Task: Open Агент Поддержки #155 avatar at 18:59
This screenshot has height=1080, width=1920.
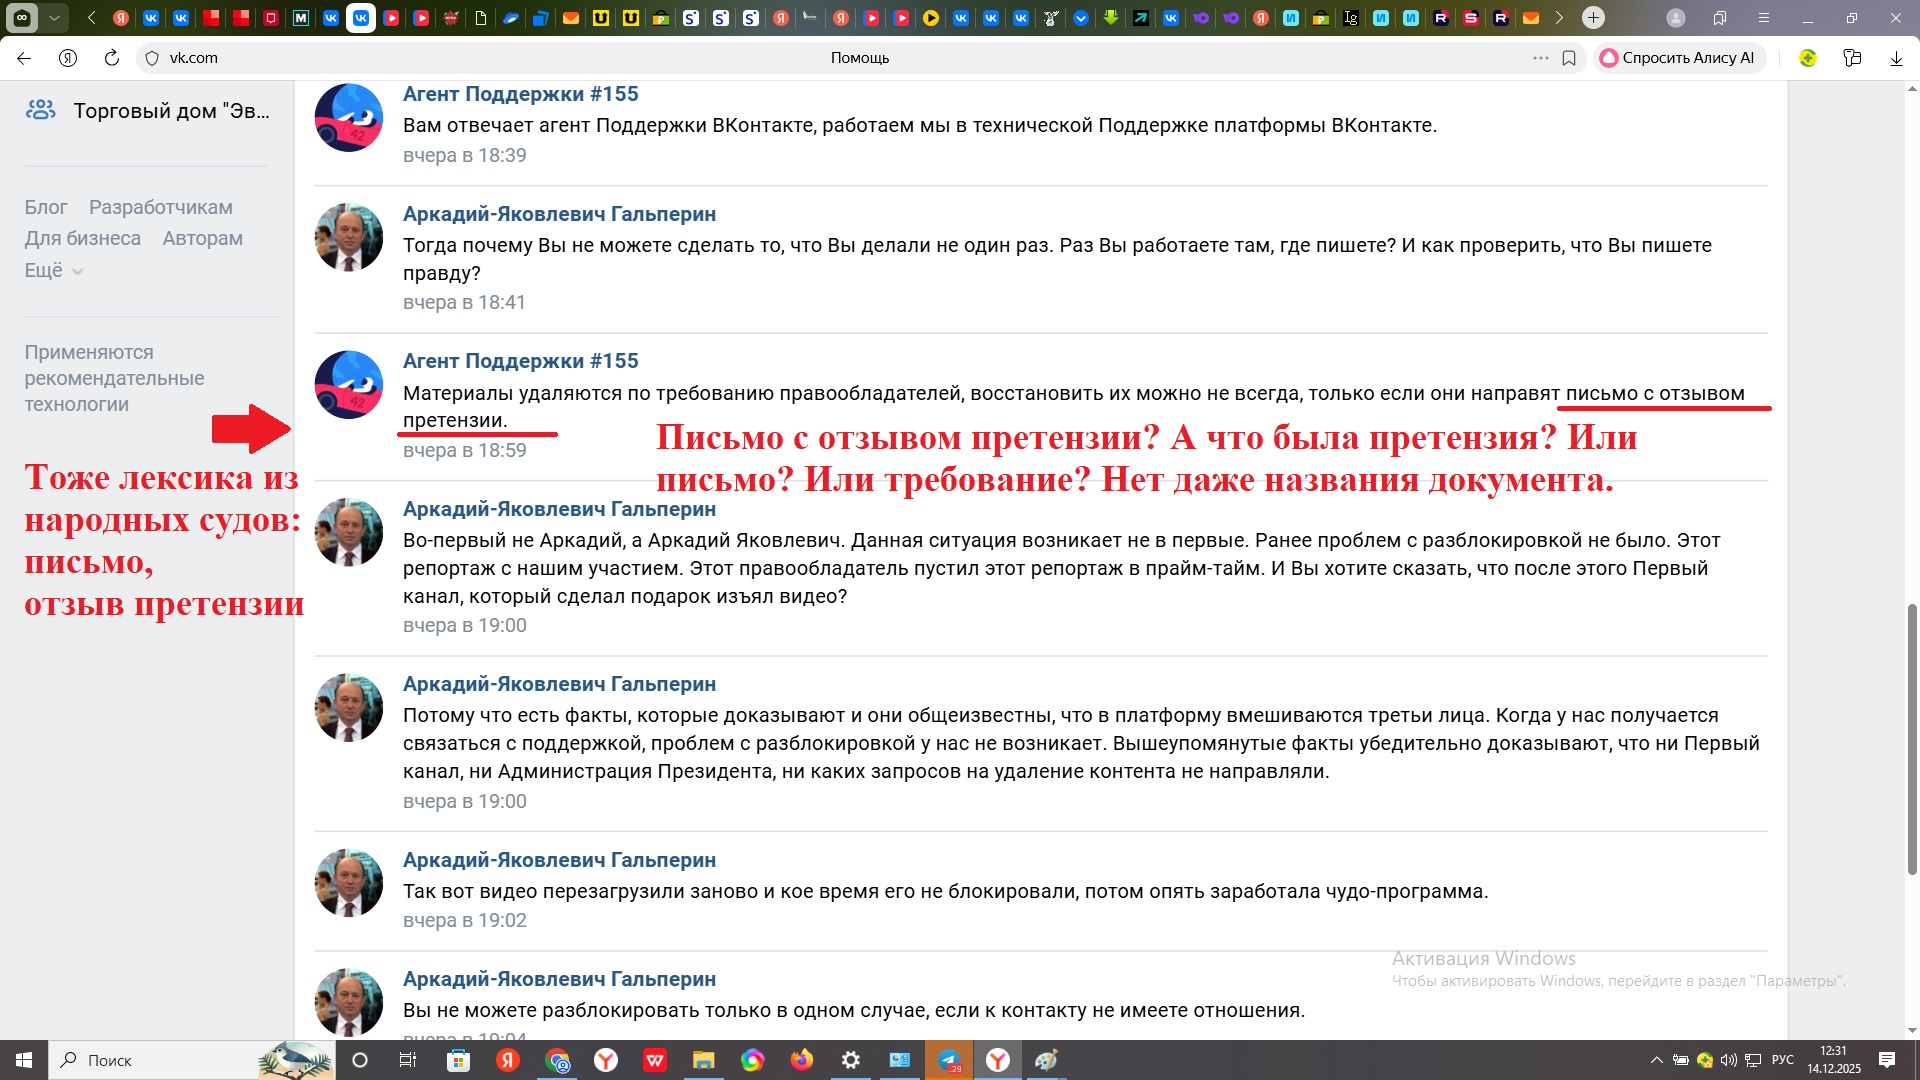Action: click(x=348, y=385)
